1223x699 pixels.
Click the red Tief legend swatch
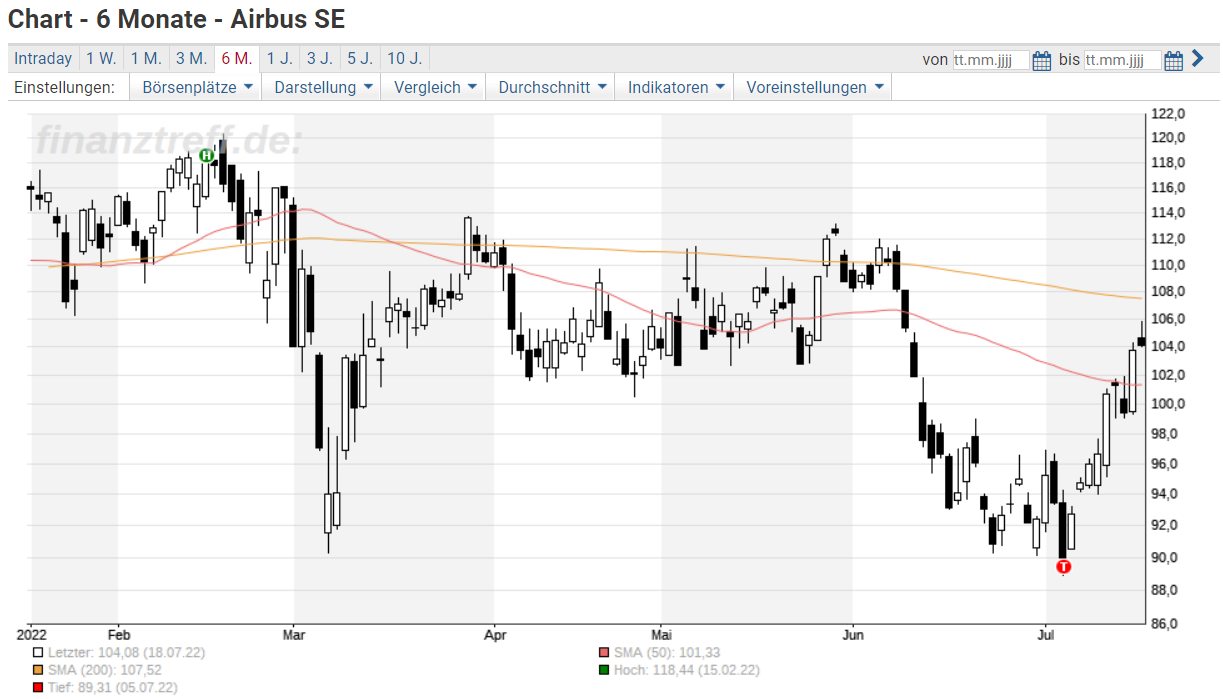pos(38,687)
